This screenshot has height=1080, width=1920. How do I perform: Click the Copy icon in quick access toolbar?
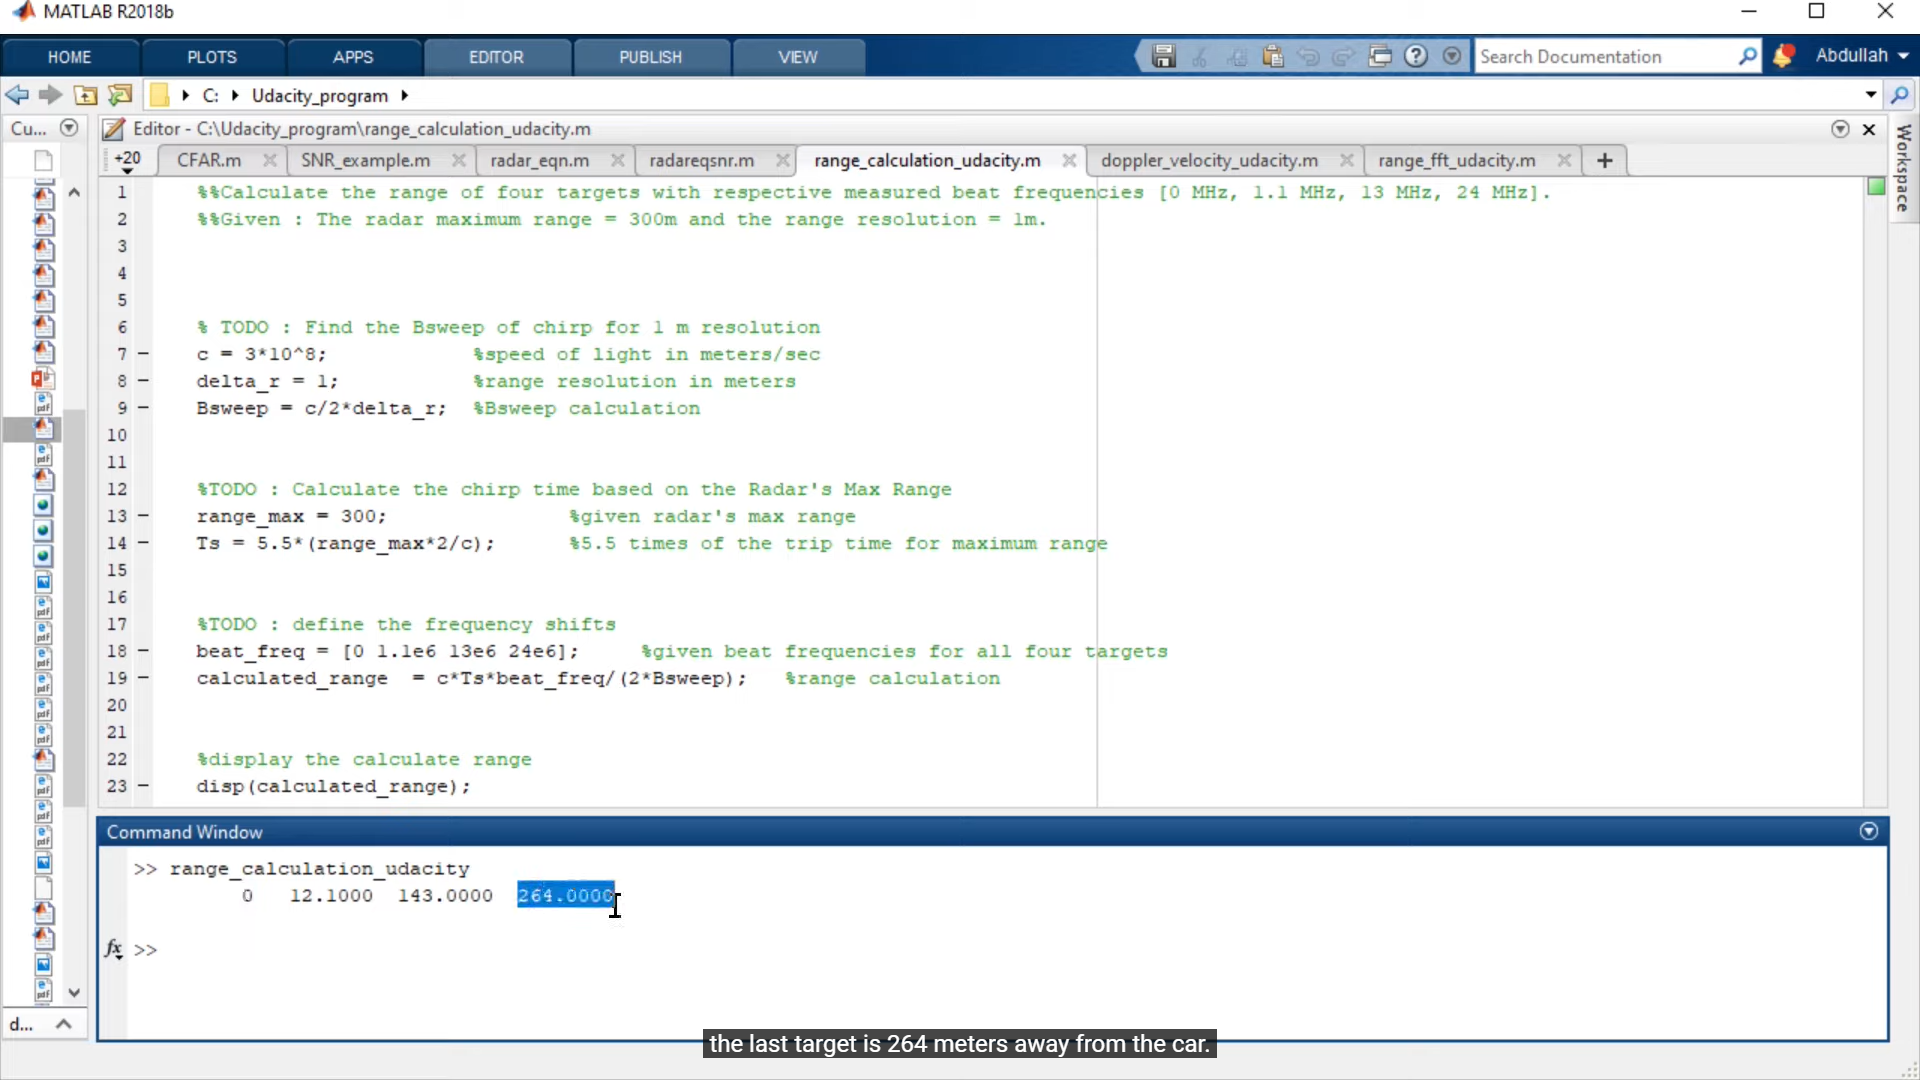[1236, 56]
